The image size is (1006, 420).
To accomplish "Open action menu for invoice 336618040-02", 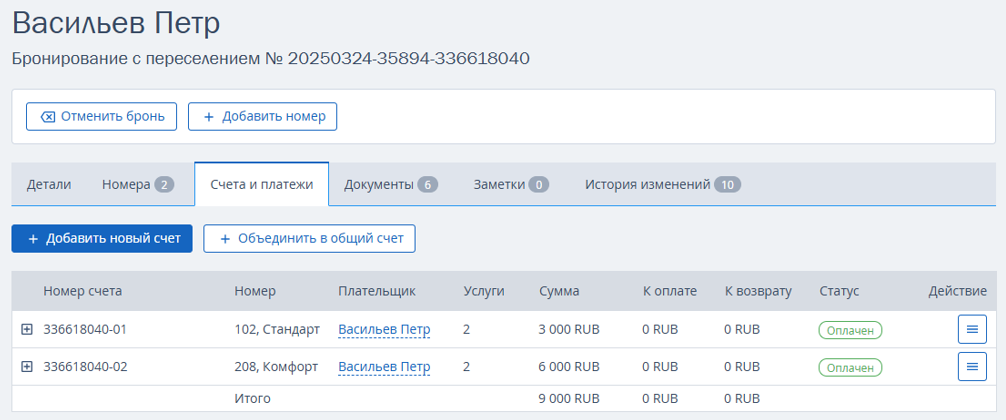I will coord(972,366).
